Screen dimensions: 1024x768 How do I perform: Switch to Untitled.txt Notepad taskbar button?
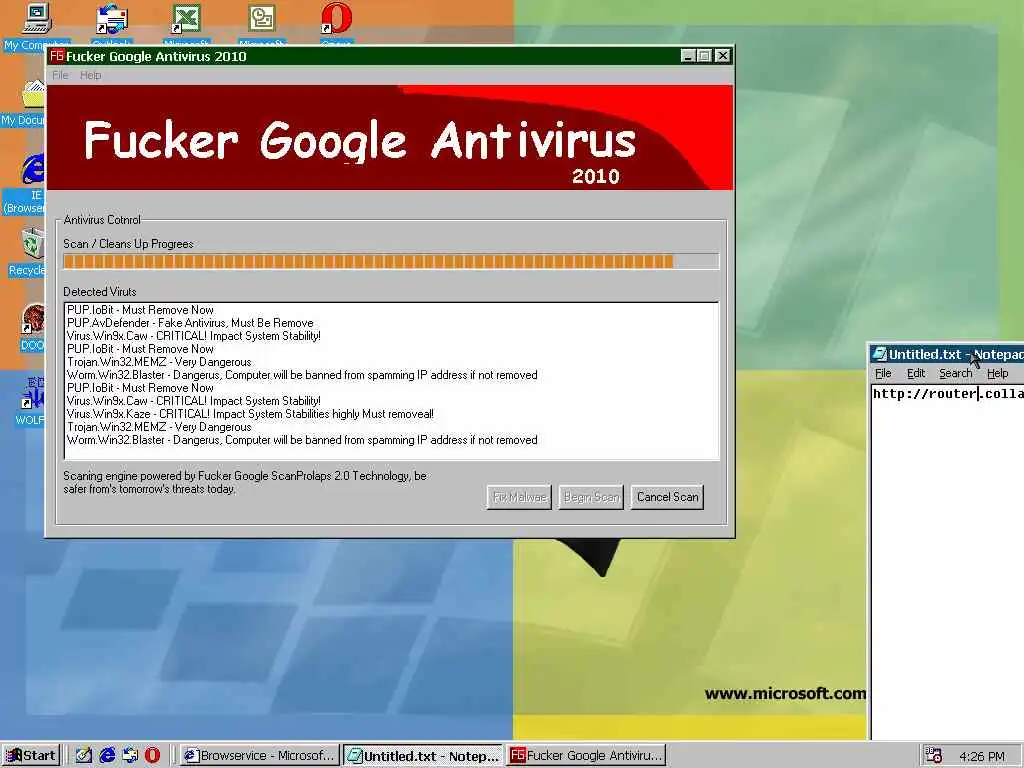[x=423, y=756]
